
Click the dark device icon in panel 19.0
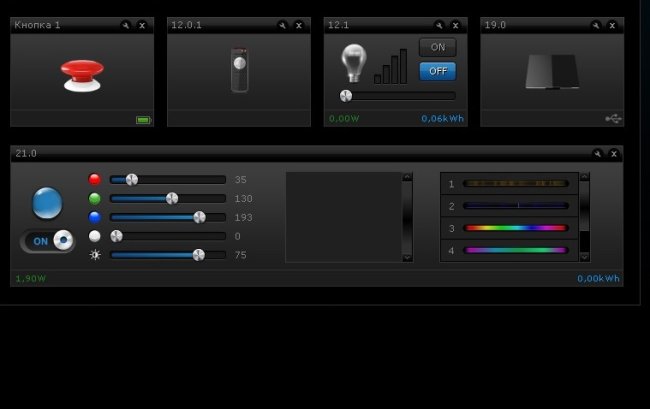(x=552, y=71)
